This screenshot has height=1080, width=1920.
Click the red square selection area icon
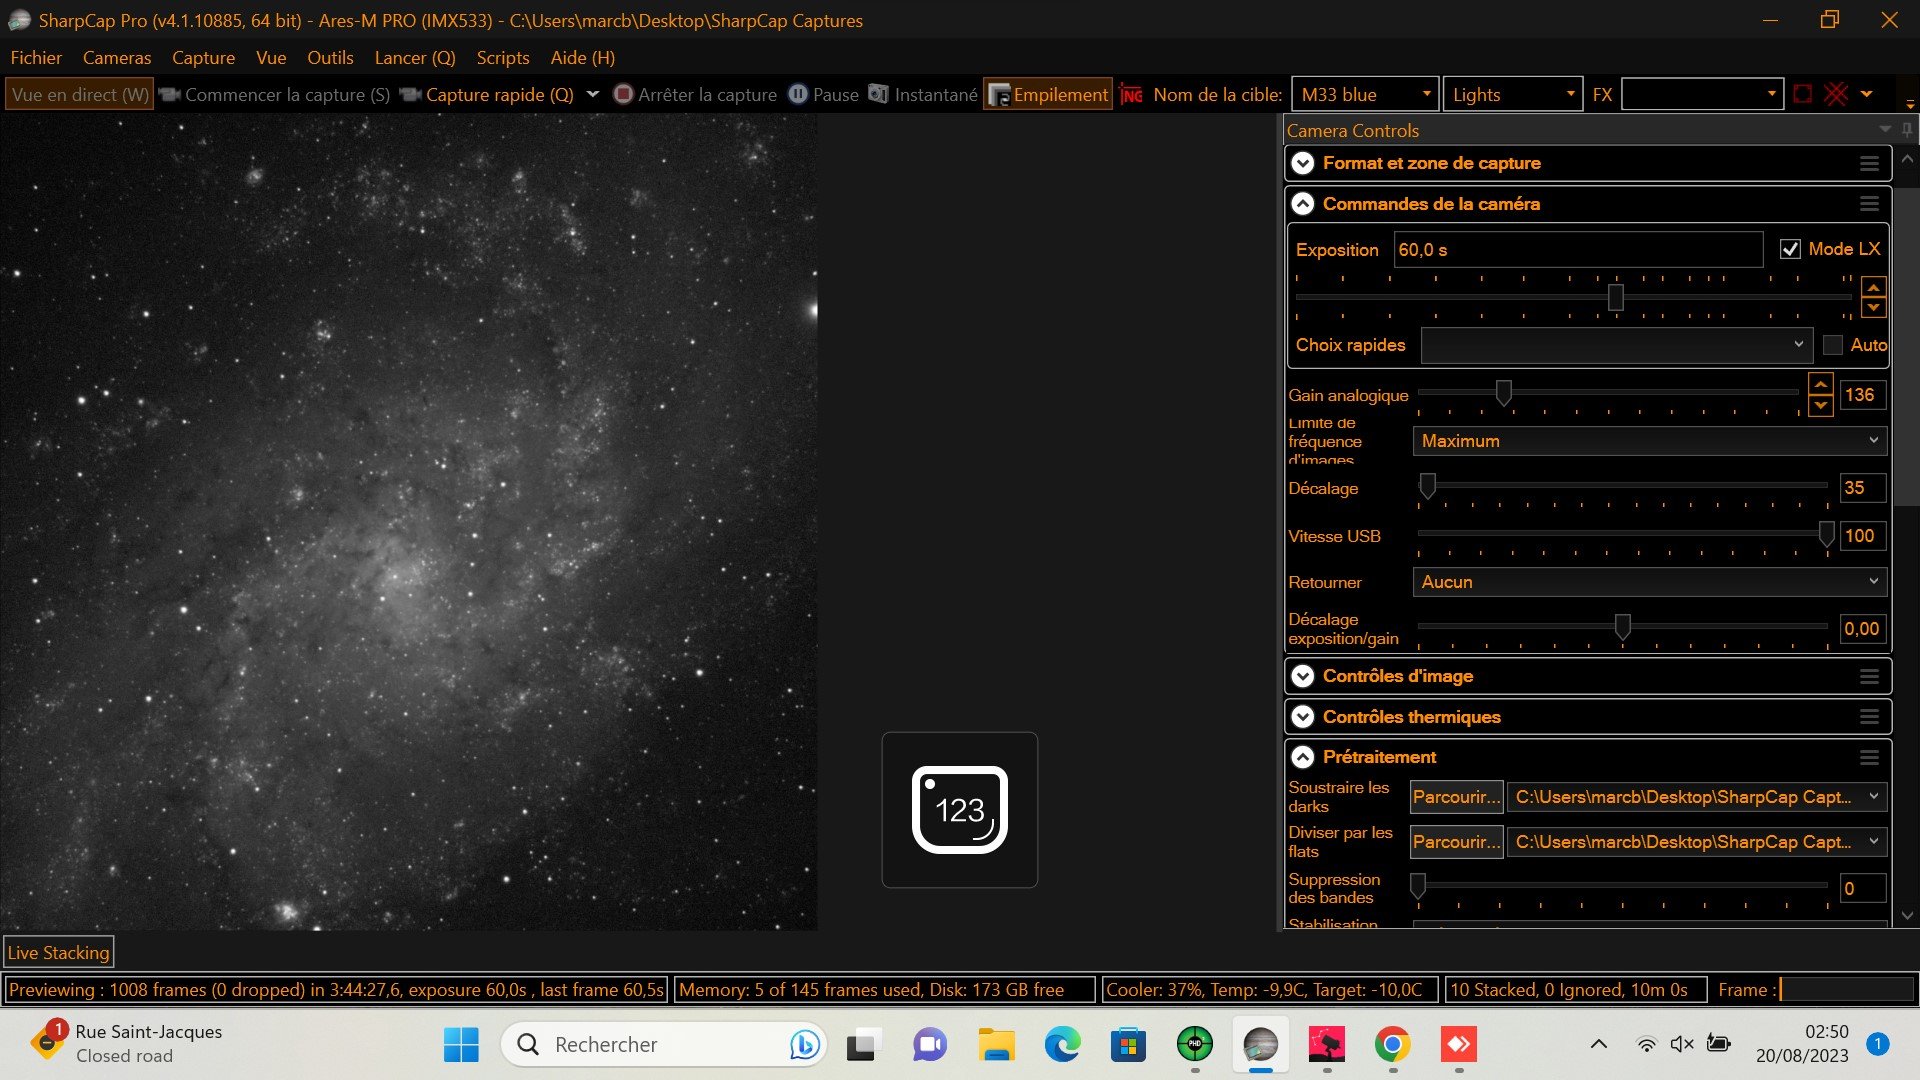click(1802, 94)
